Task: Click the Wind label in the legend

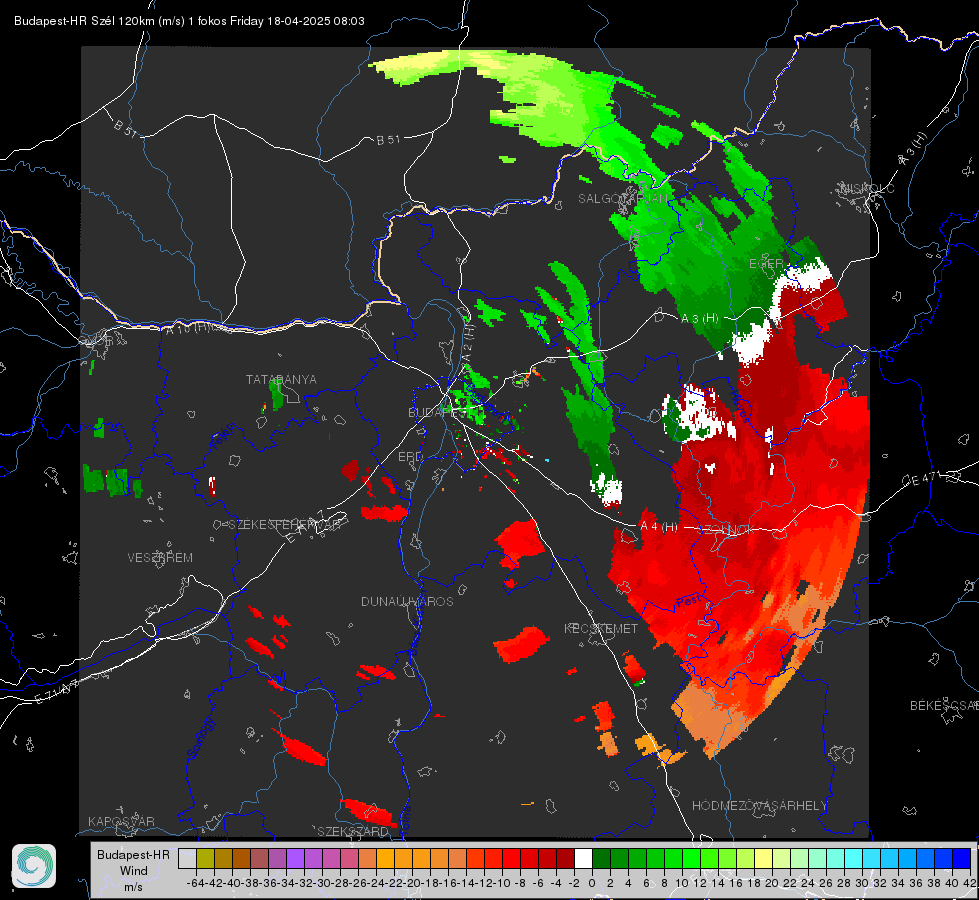Action: 134,871
